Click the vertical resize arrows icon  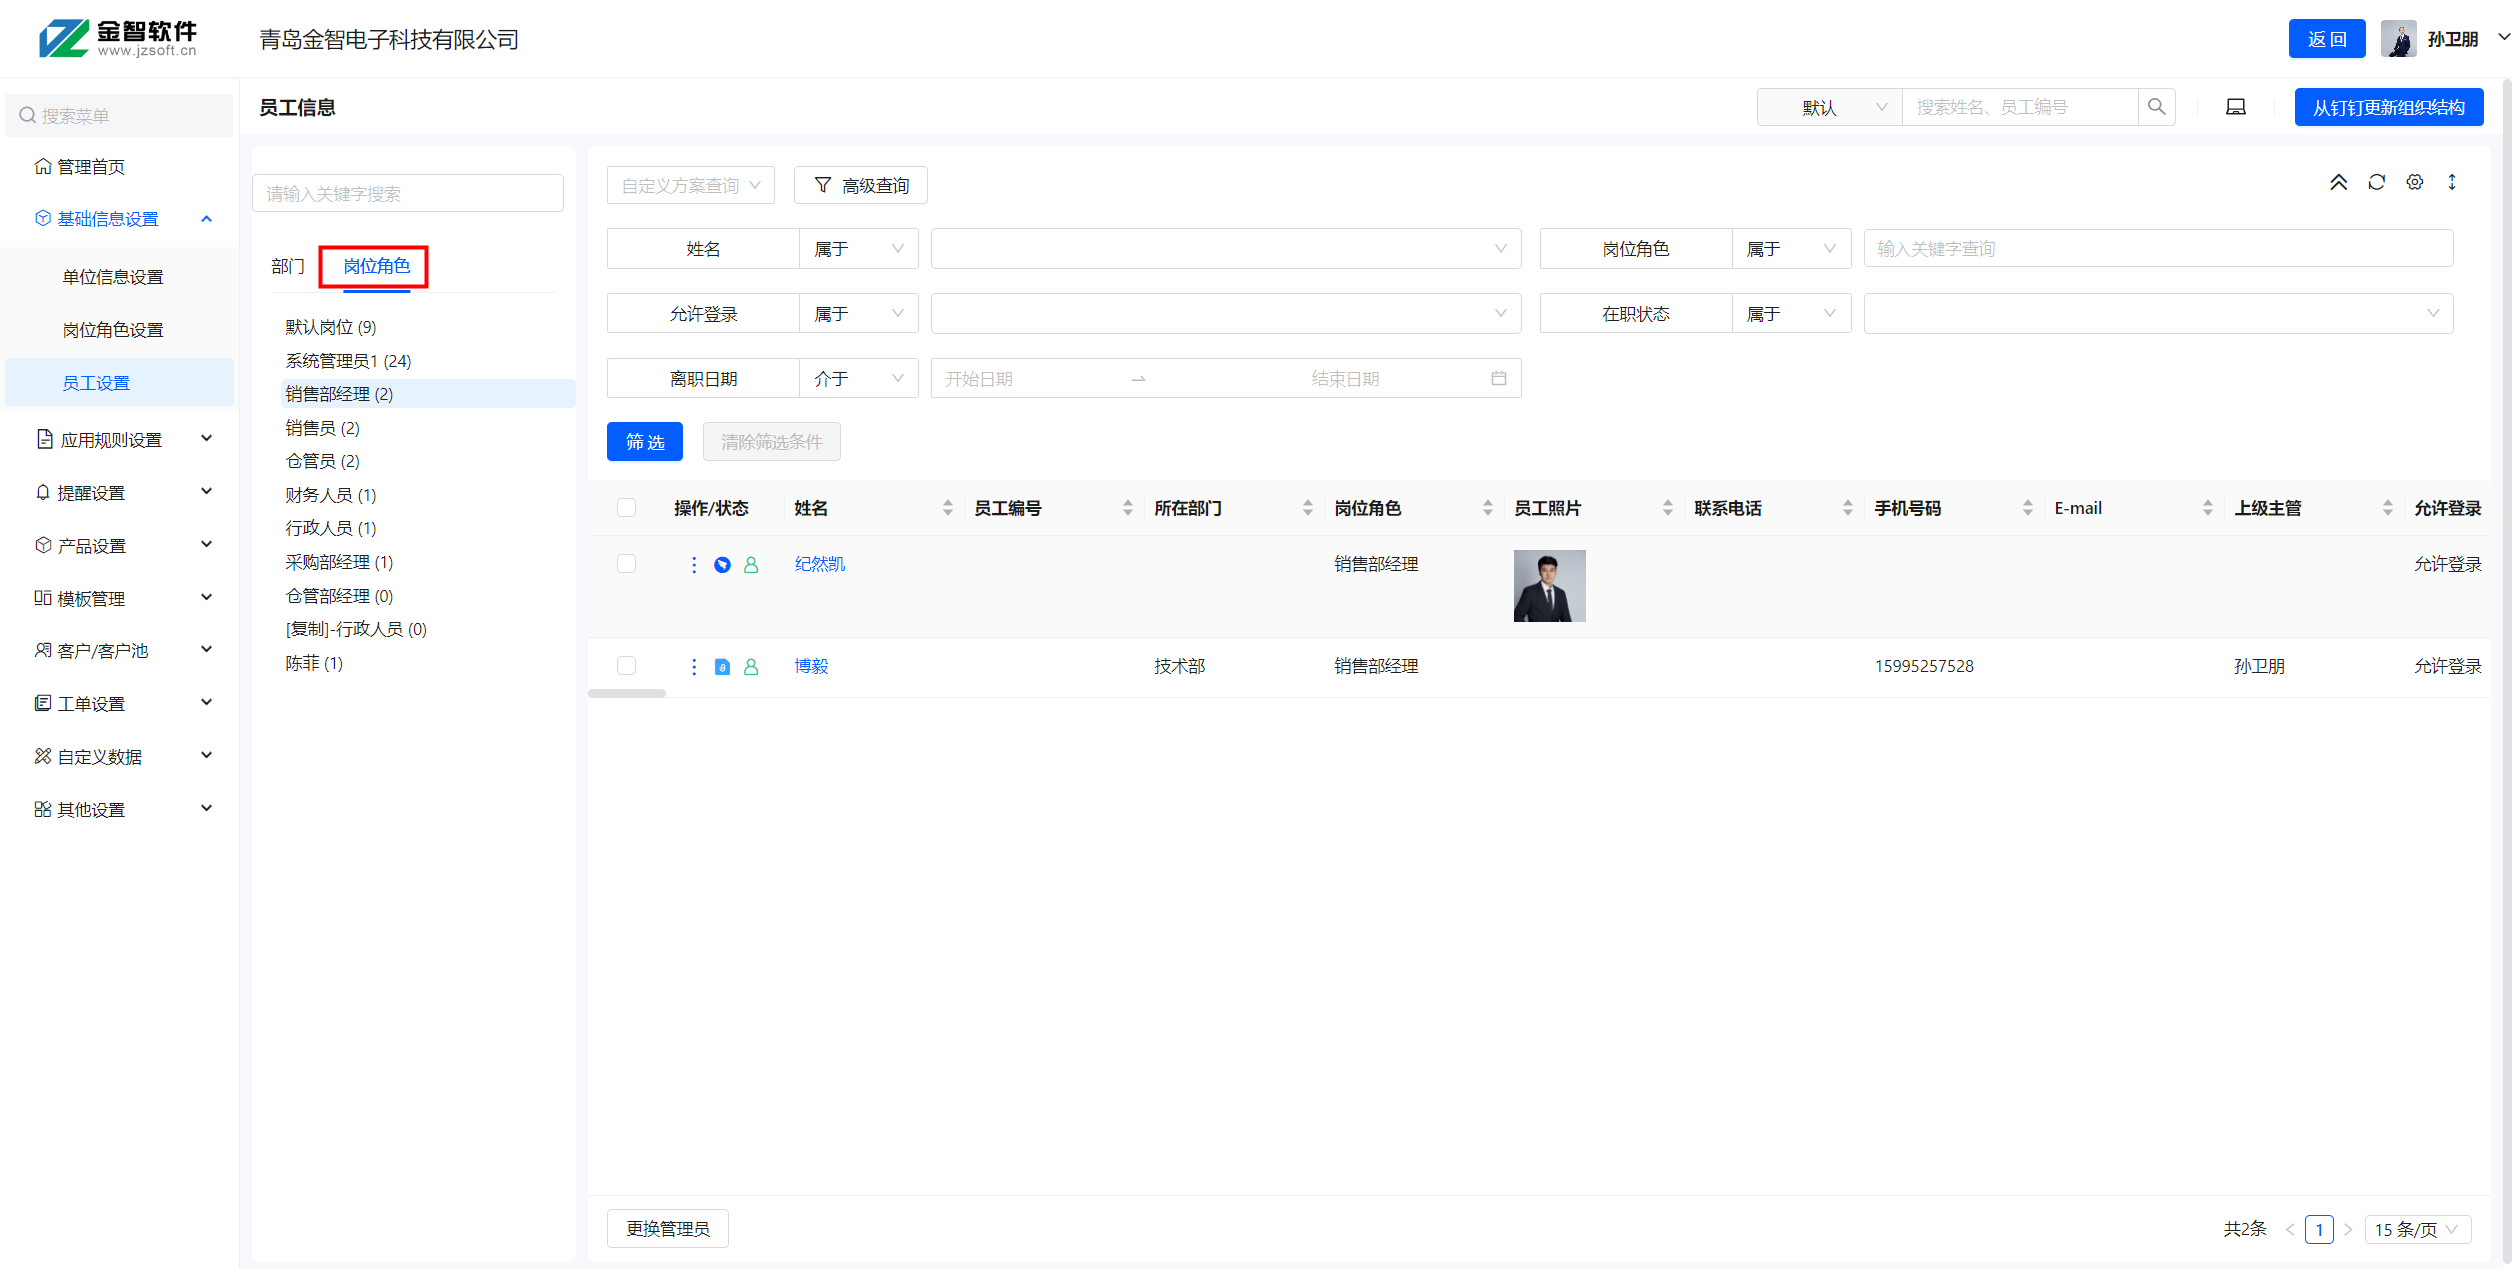click(x=2451, y=182)
